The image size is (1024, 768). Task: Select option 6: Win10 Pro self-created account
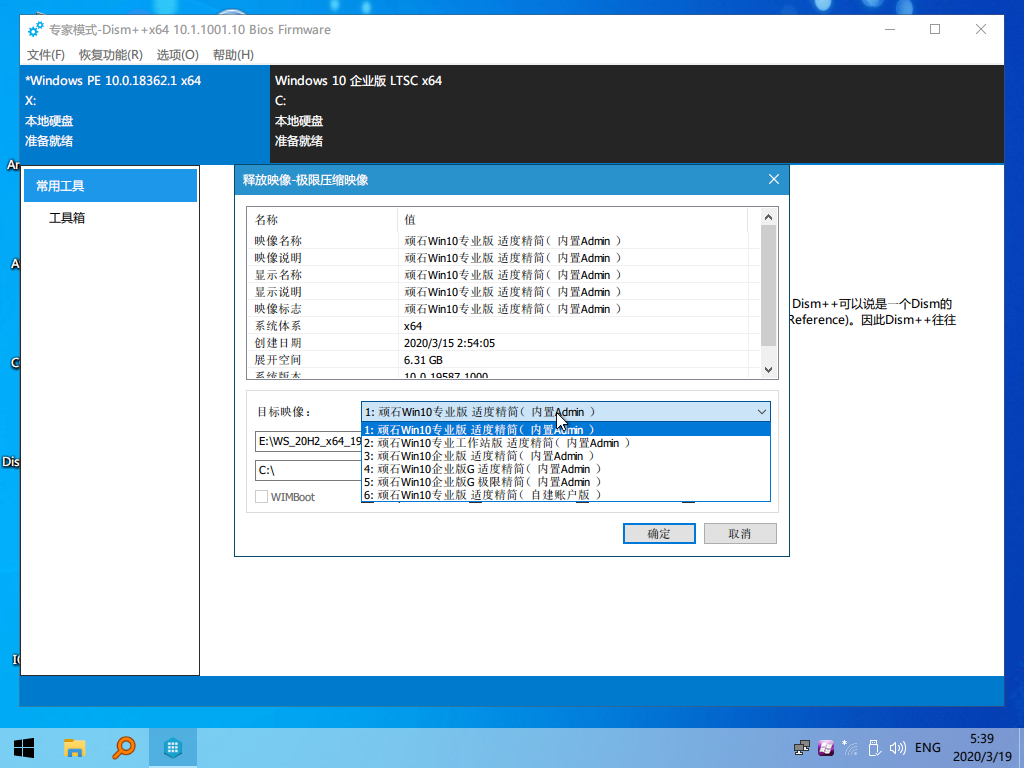(566, 495)
